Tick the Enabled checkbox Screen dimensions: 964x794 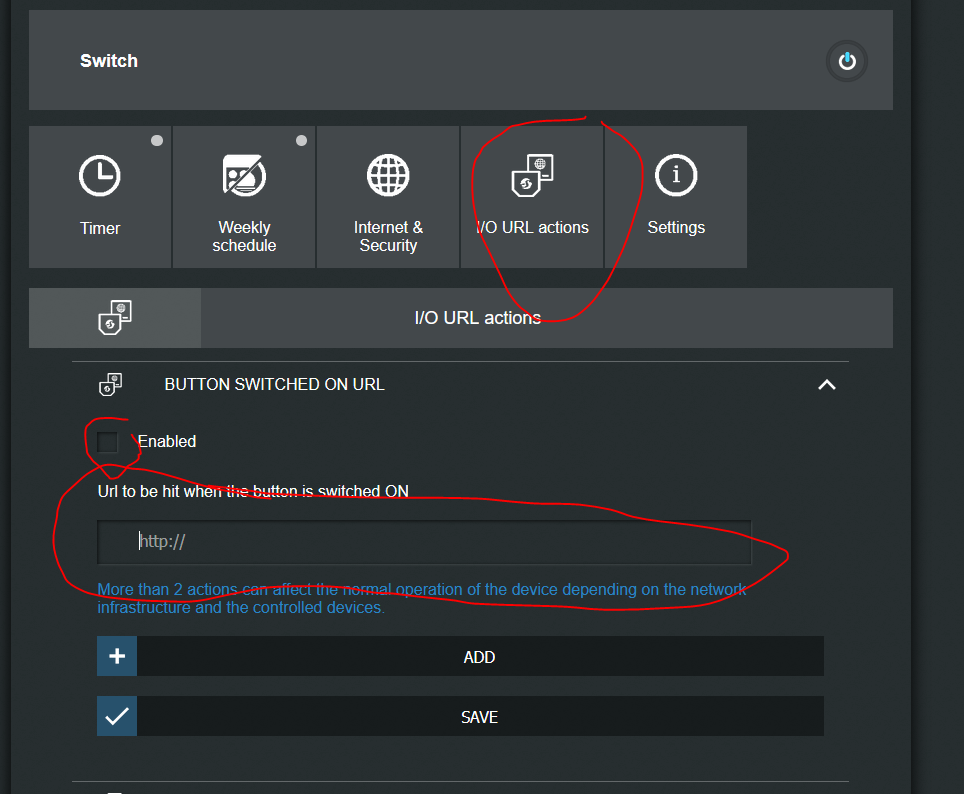pos(108,442)
